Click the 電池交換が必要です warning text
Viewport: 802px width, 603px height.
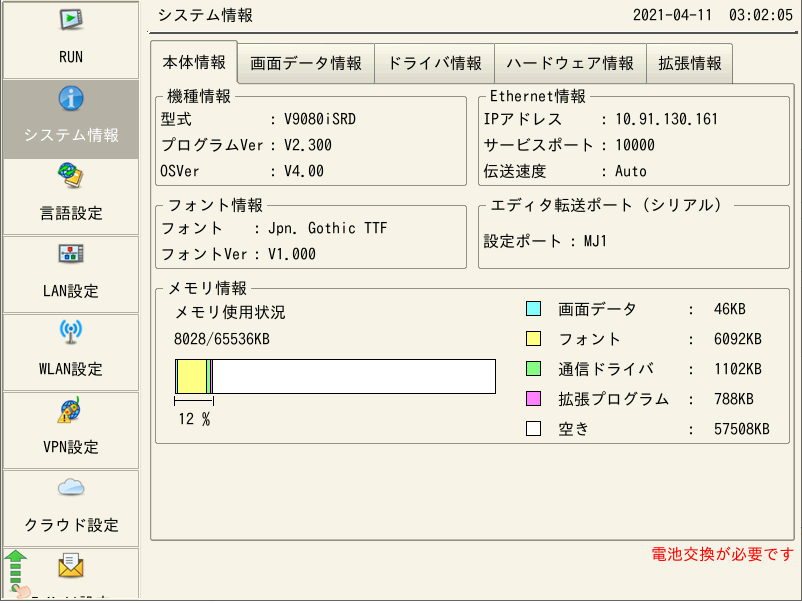click(722, 555)
